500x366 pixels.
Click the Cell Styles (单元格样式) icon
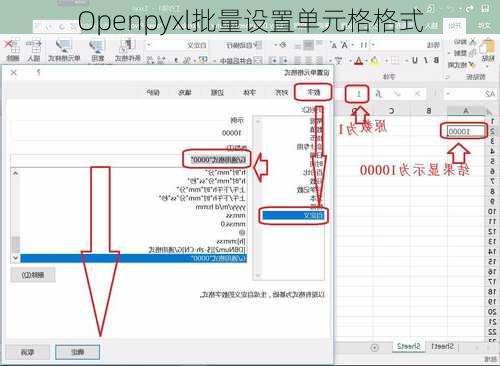[64, 46]
